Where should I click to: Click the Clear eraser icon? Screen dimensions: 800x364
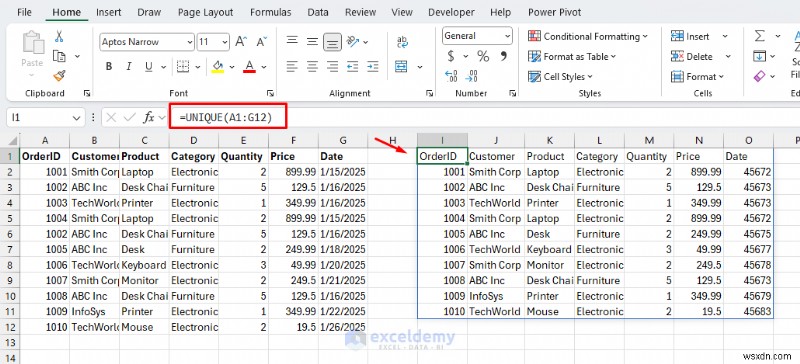[760, 76]
